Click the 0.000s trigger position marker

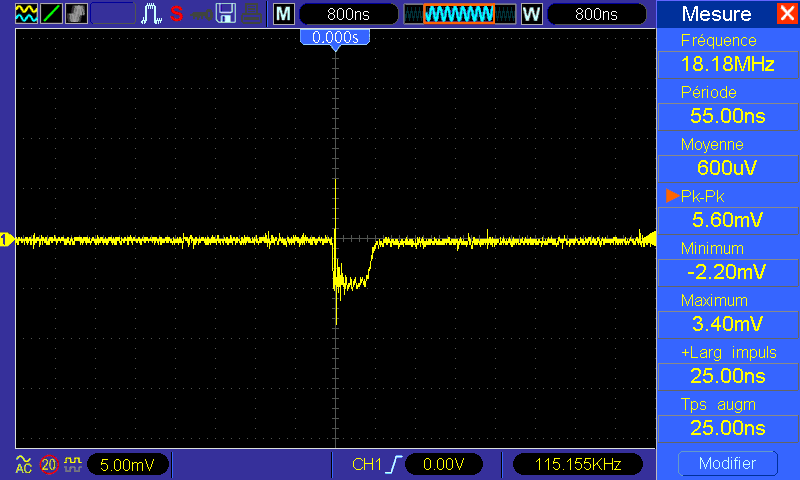(x=335, y=37)
